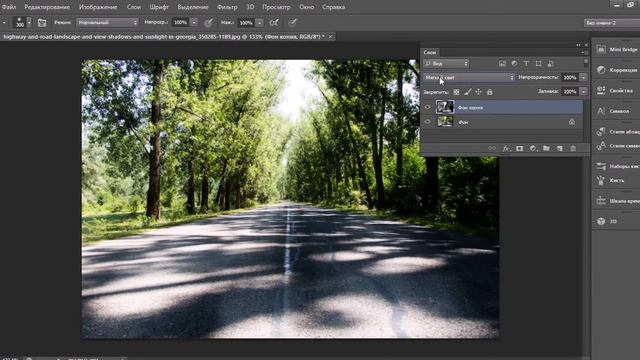Expand the brush opacity slider arrow
Image resolution: width=640 pixels, height=360 pixels.
click(194, 22)
